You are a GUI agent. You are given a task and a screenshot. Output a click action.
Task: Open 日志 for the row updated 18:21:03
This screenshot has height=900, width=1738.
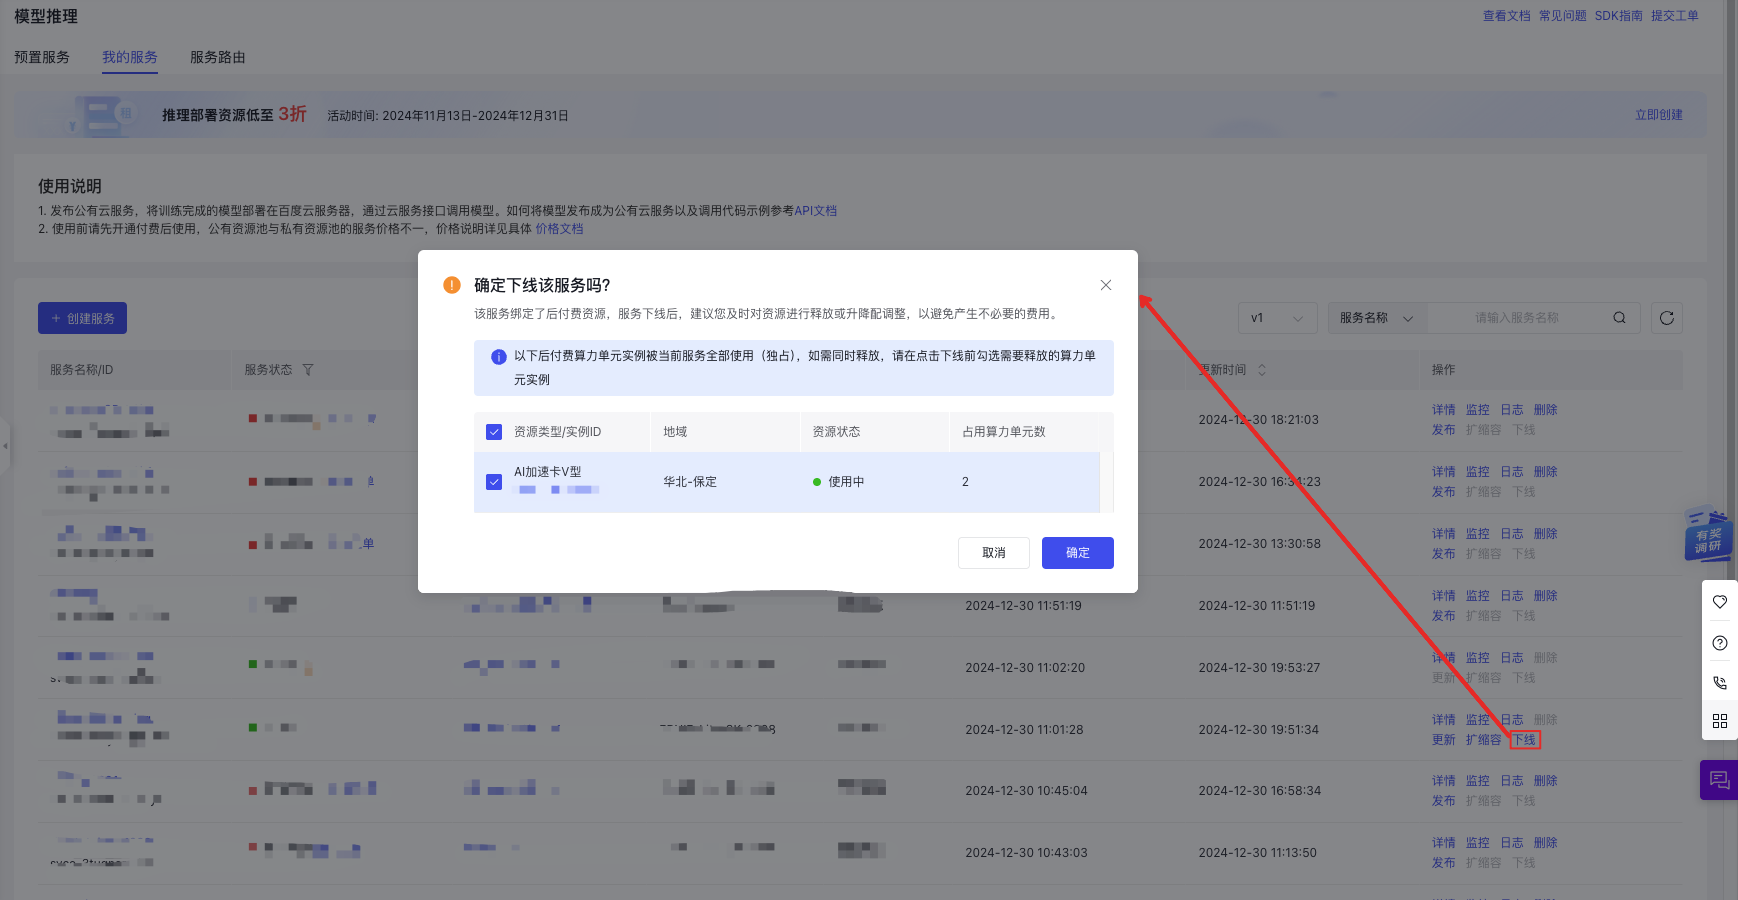1511,410
